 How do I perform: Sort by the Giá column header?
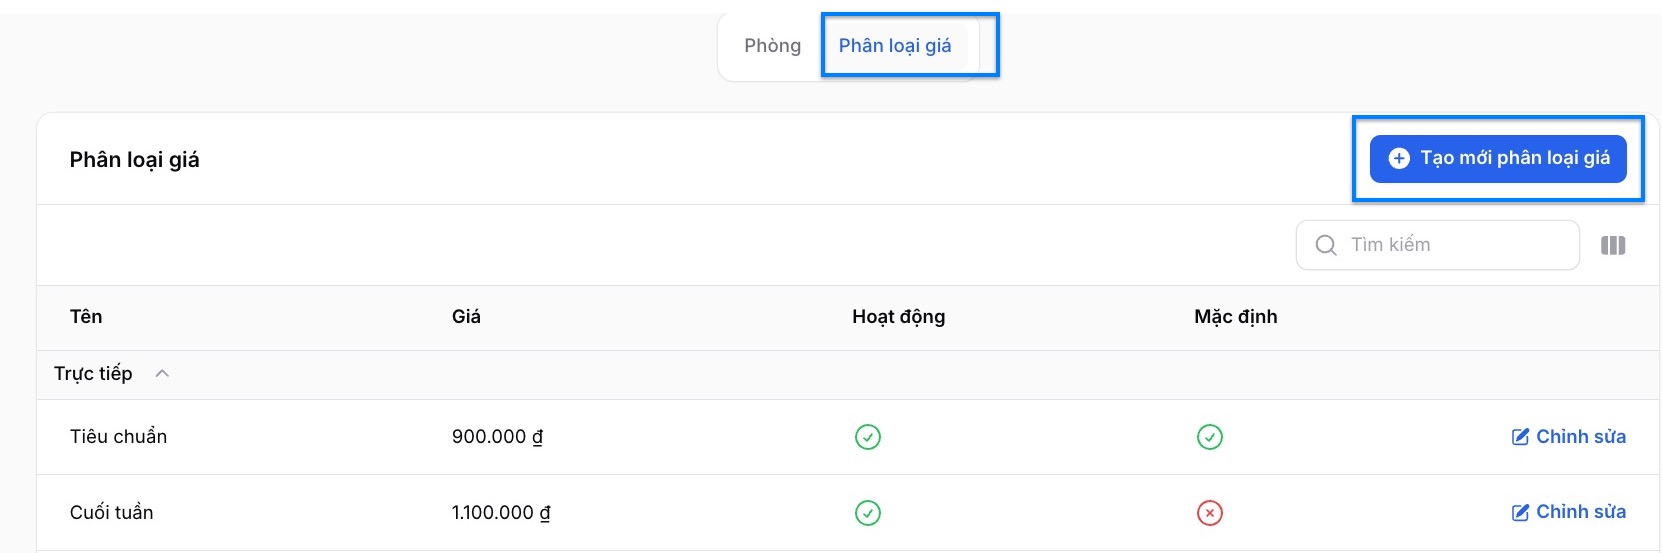[x=466, y=317]
